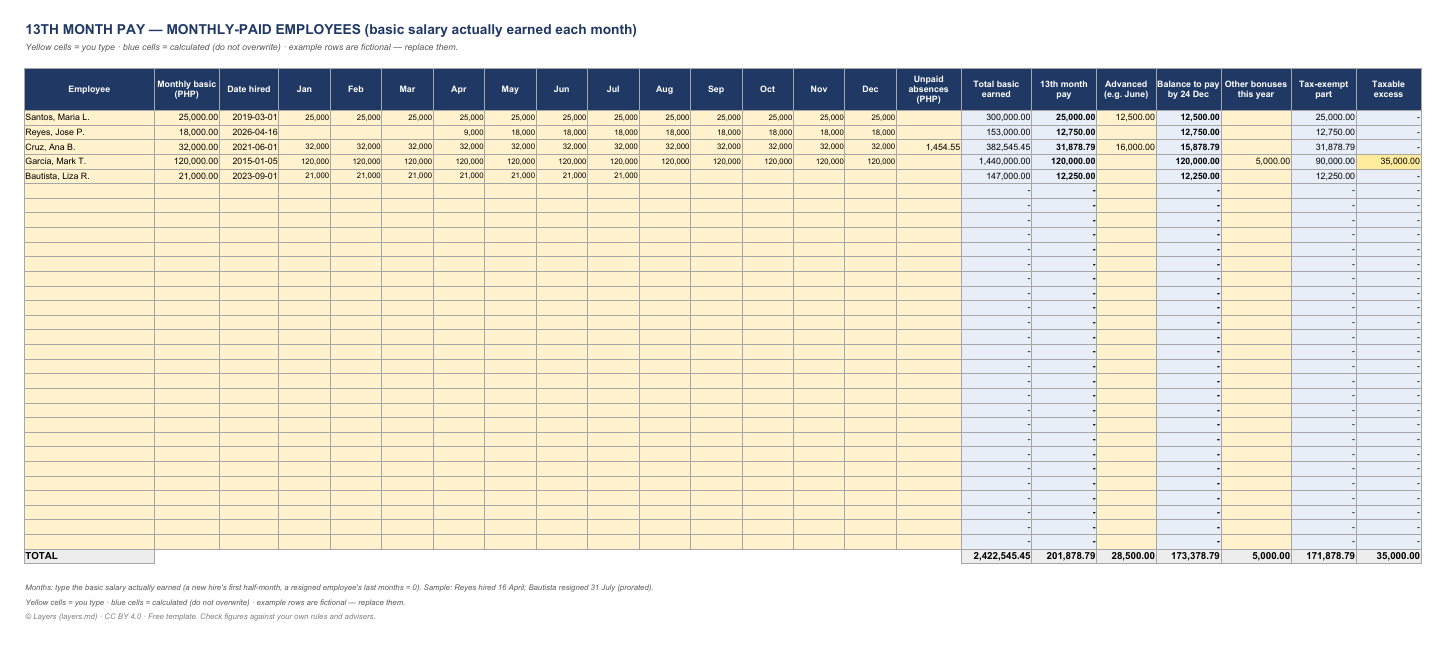
Task: Select Reyes's monthly basic "18,000.00"
Action: pyautogui.click(x=187, y=132)
